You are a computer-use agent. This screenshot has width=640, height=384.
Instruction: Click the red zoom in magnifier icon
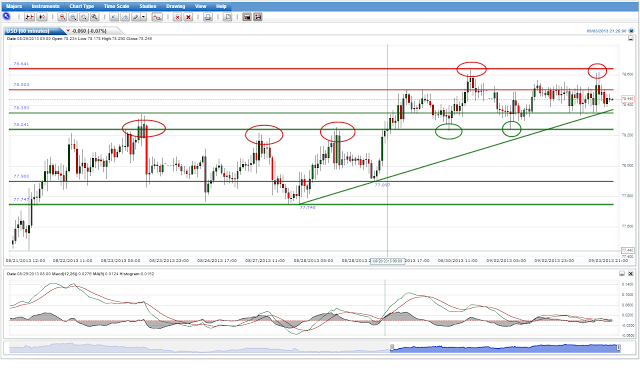[x=62, y=17]
